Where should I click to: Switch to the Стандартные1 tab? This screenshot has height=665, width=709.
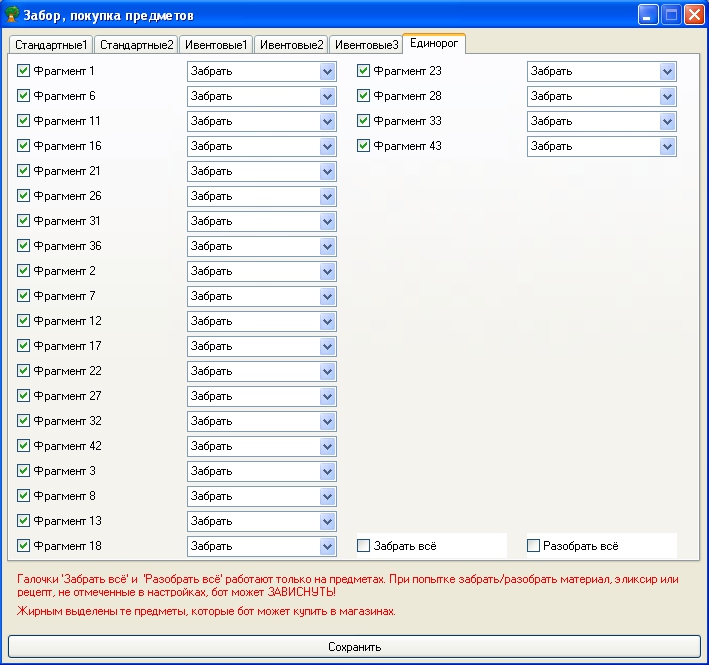[51, 45]
